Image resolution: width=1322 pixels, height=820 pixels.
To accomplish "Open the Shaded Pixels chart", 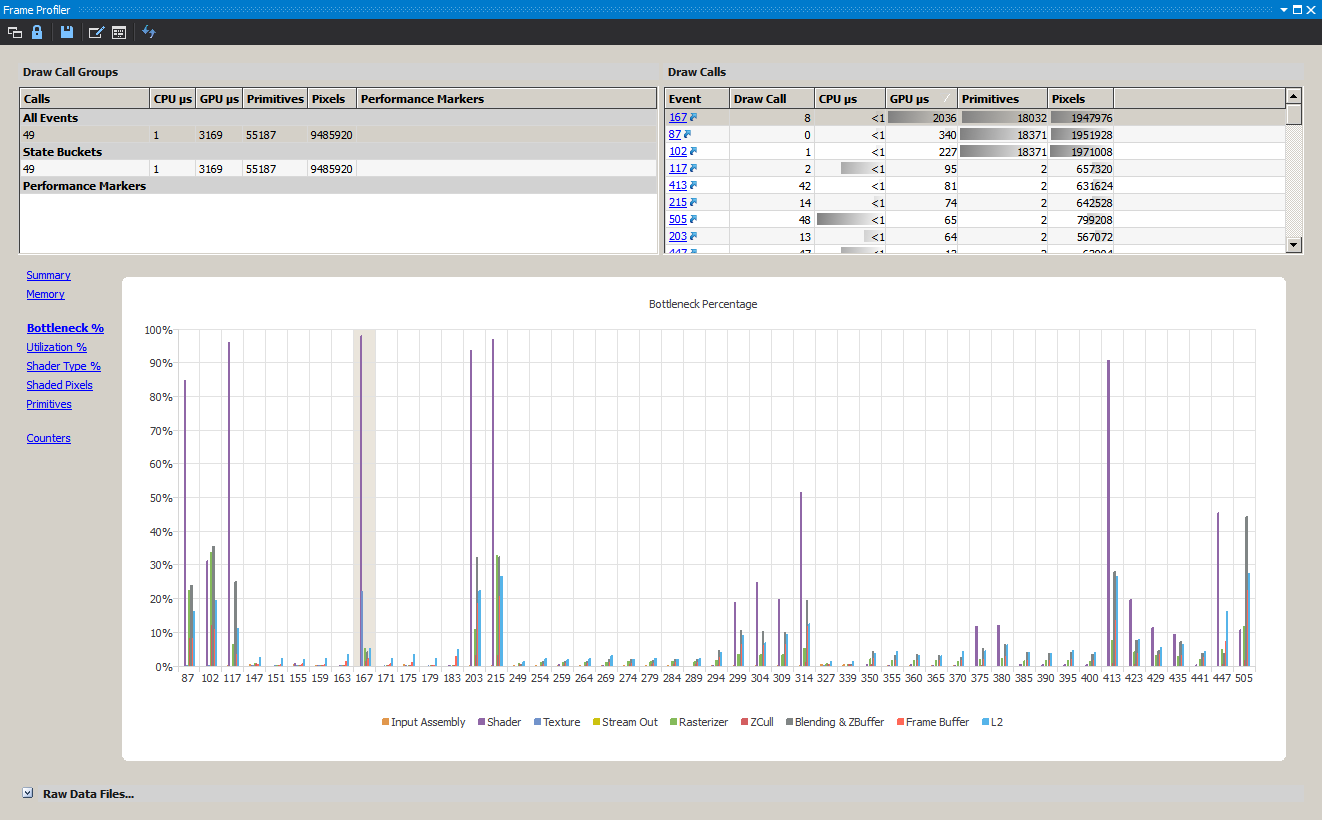I will 59,385.
